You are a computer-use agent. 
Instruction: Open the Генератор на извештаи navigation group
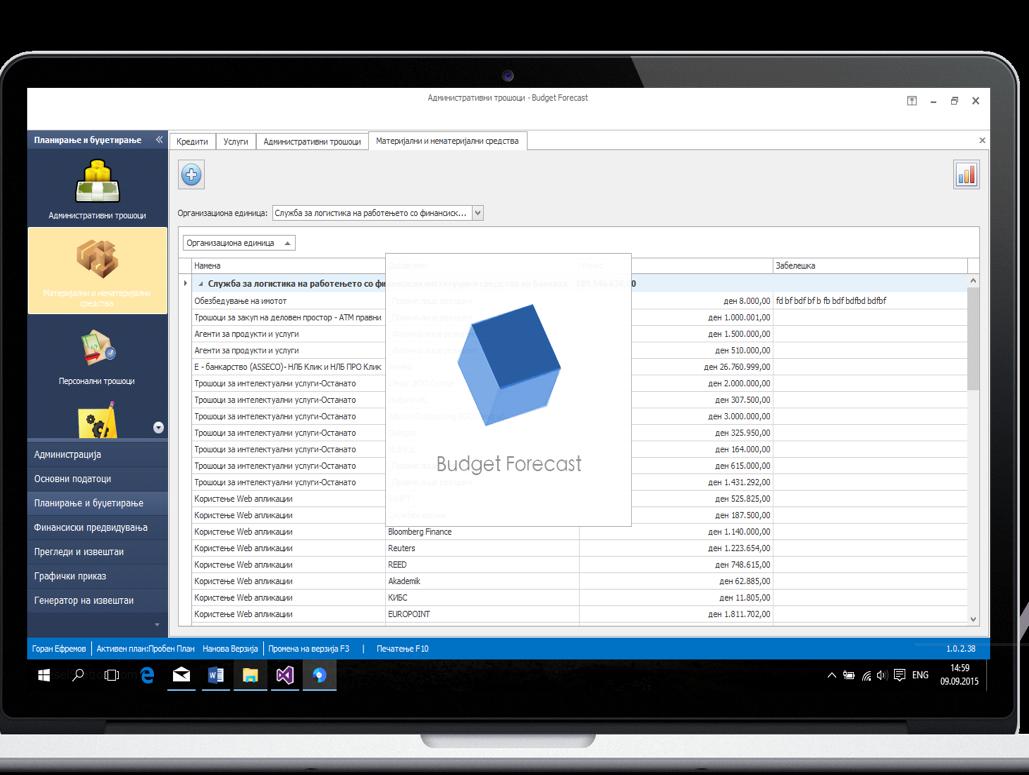click(x=97, y=600)
